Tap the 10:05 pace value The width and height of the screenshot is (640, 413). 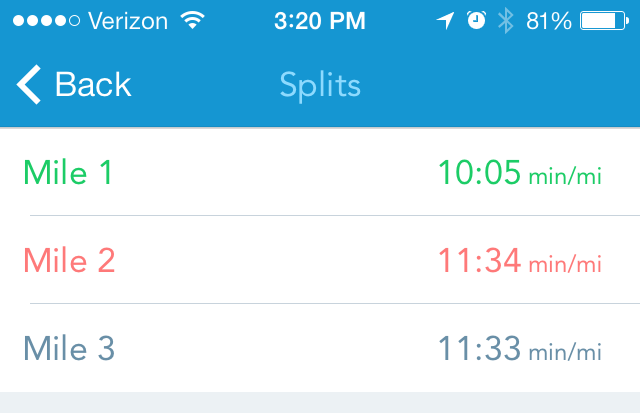(x=479, y=173)
